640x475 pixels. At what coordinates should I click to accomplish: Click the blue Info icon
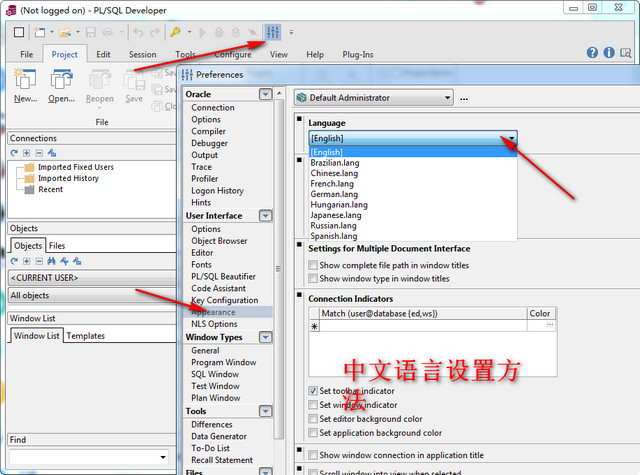pos(609,52)
